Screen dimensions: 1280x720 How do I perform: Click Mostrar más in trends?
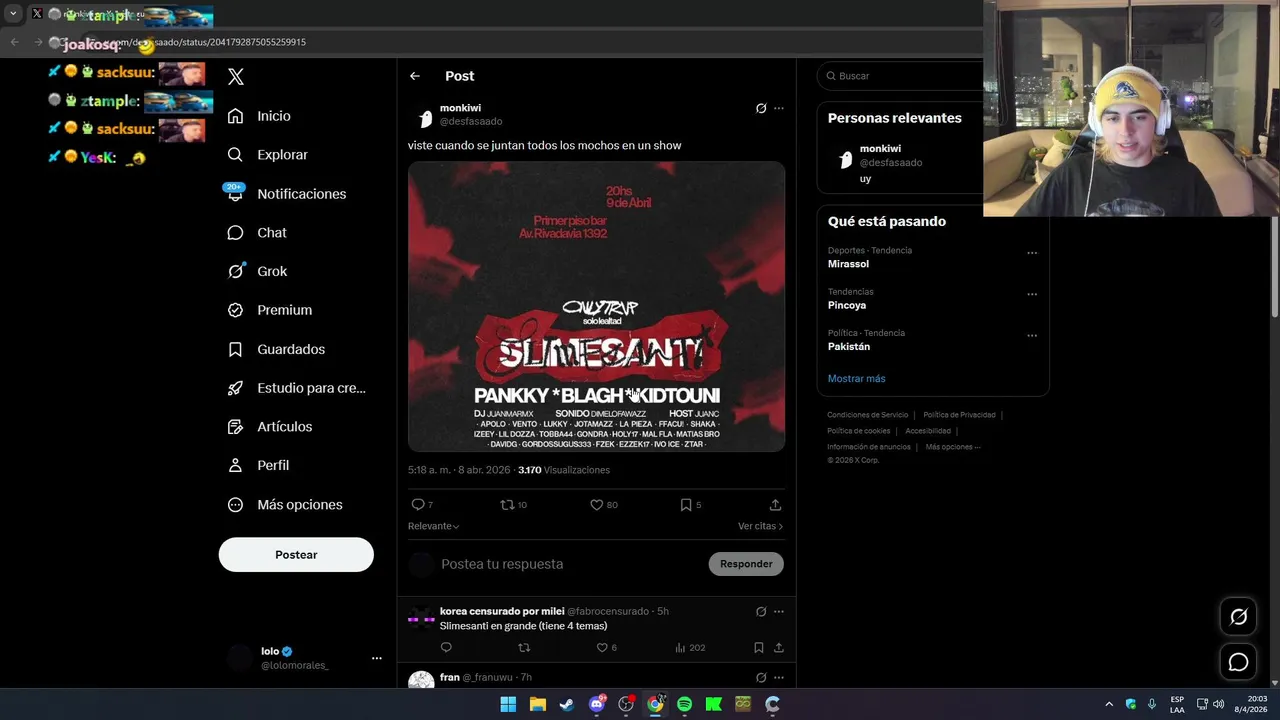click(x=856, y=379)
